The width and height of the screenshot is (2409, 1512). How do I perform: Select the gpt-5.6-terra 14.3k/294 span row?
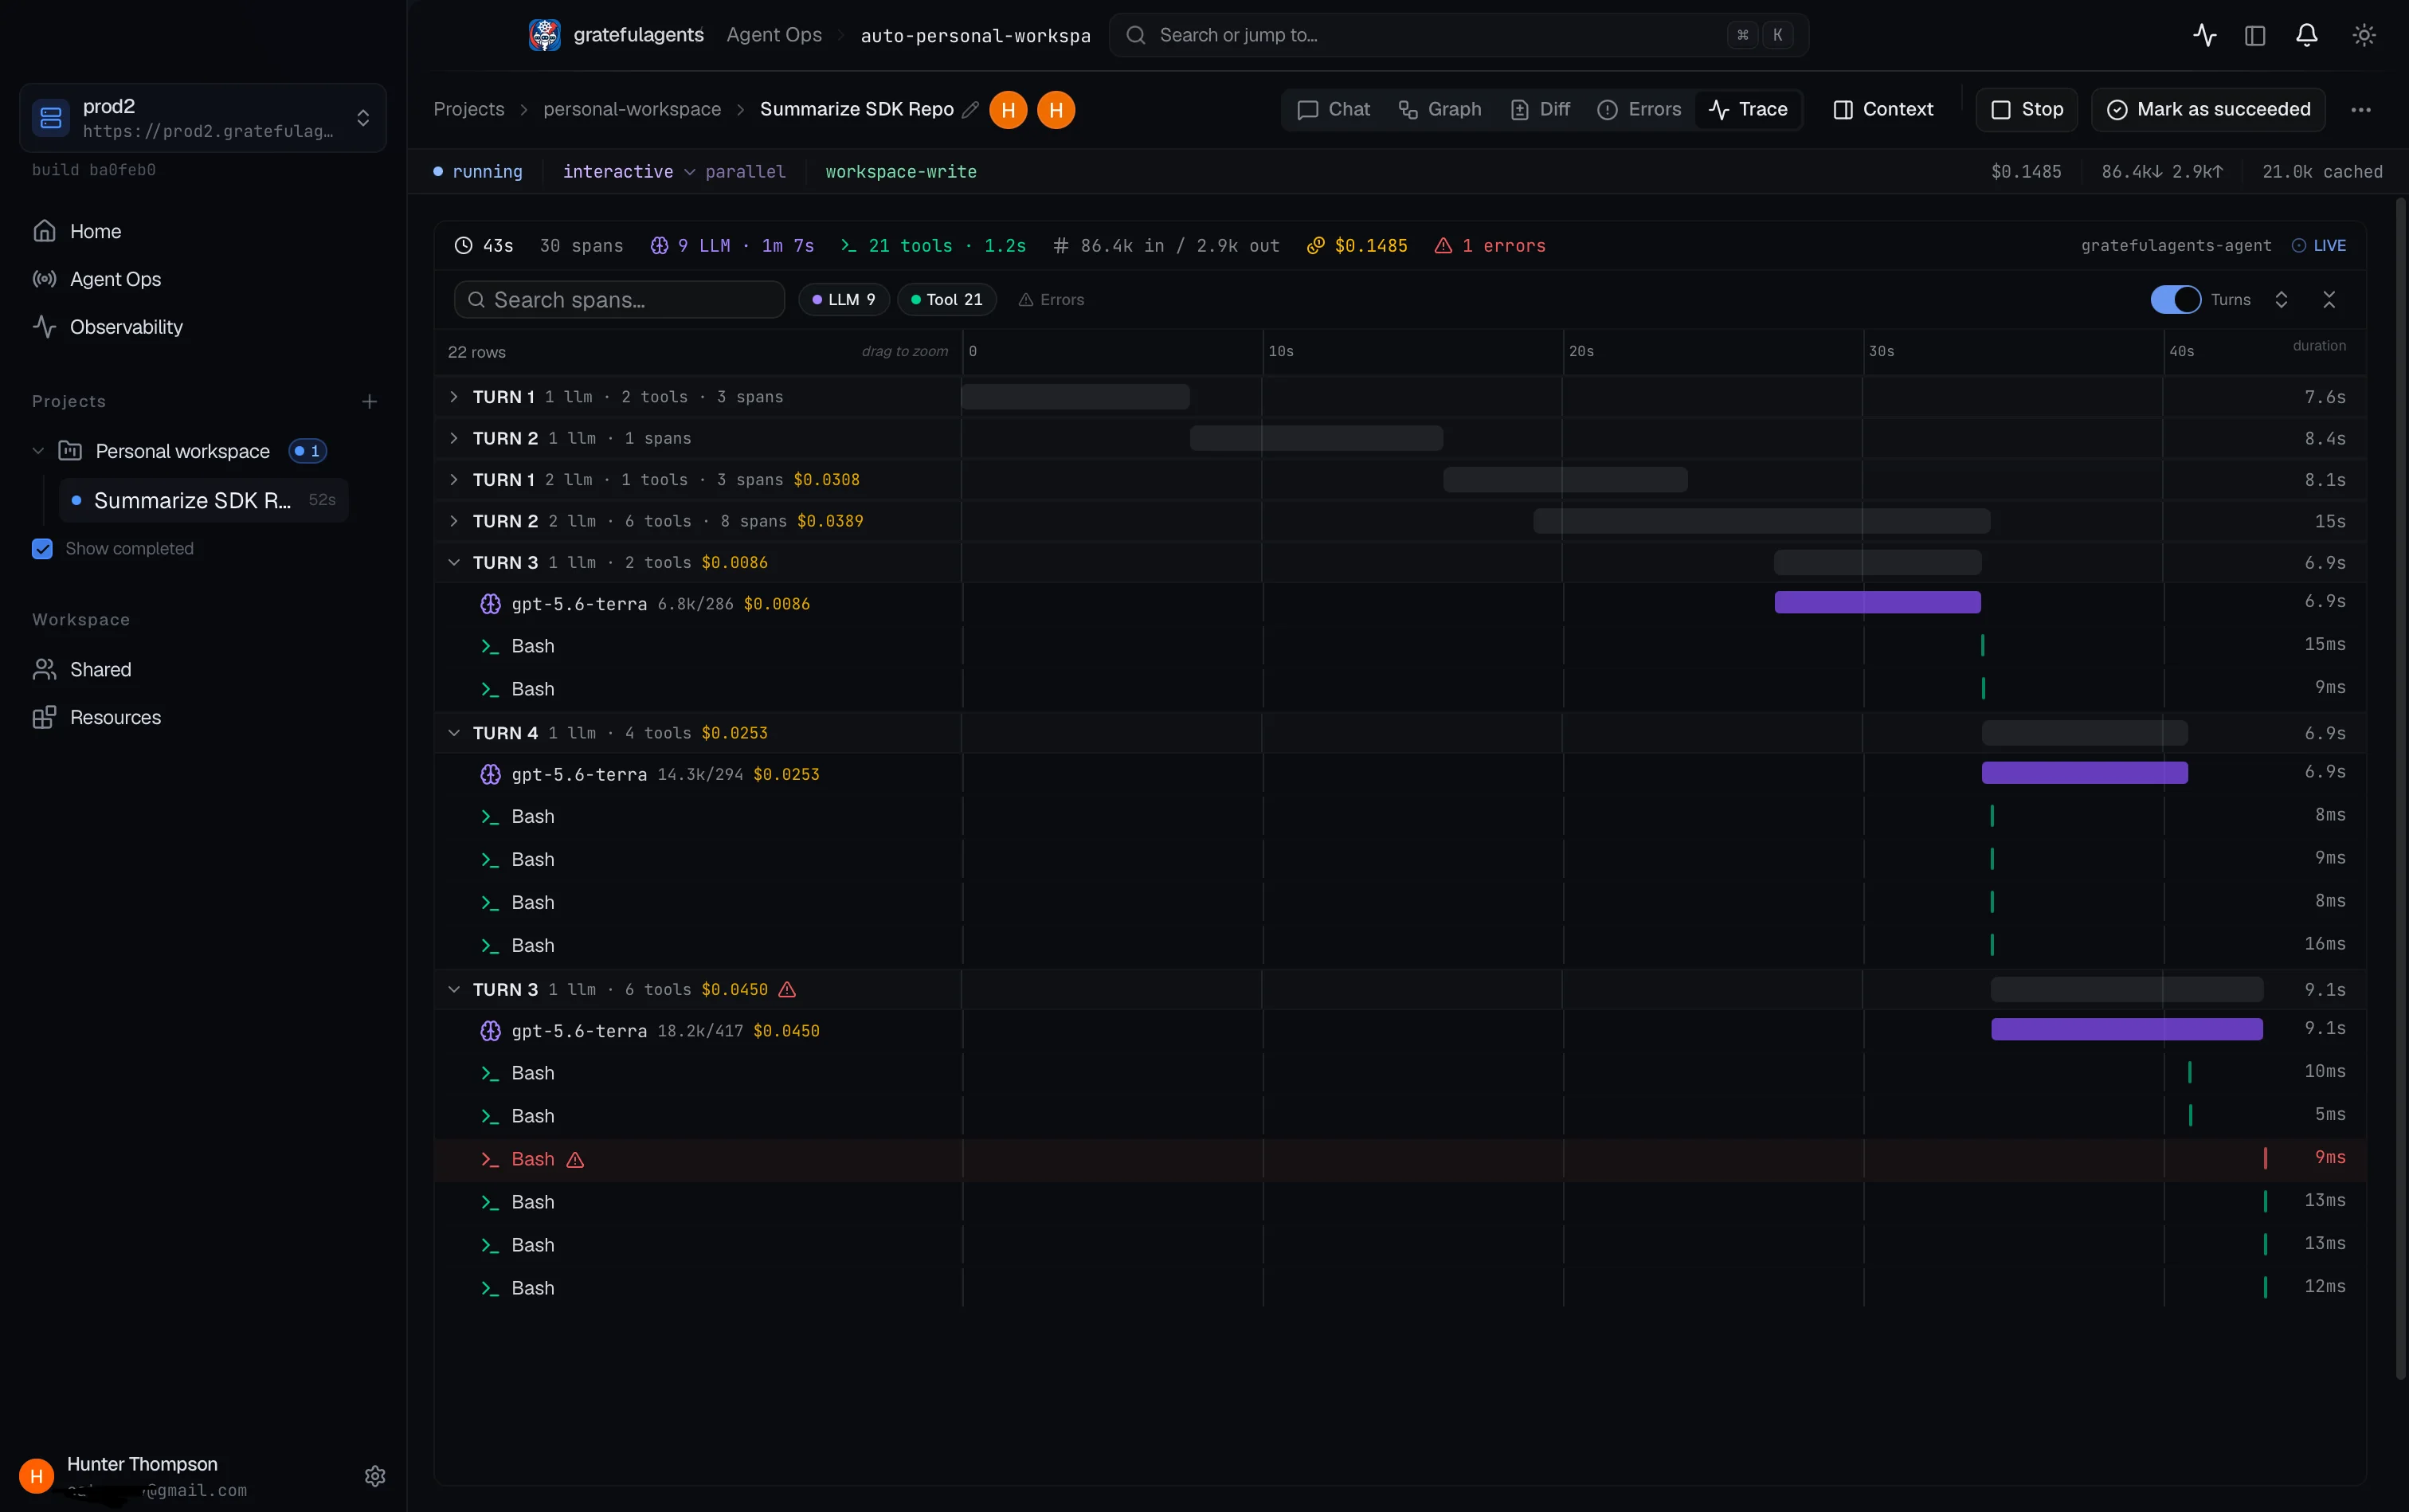1400,775
